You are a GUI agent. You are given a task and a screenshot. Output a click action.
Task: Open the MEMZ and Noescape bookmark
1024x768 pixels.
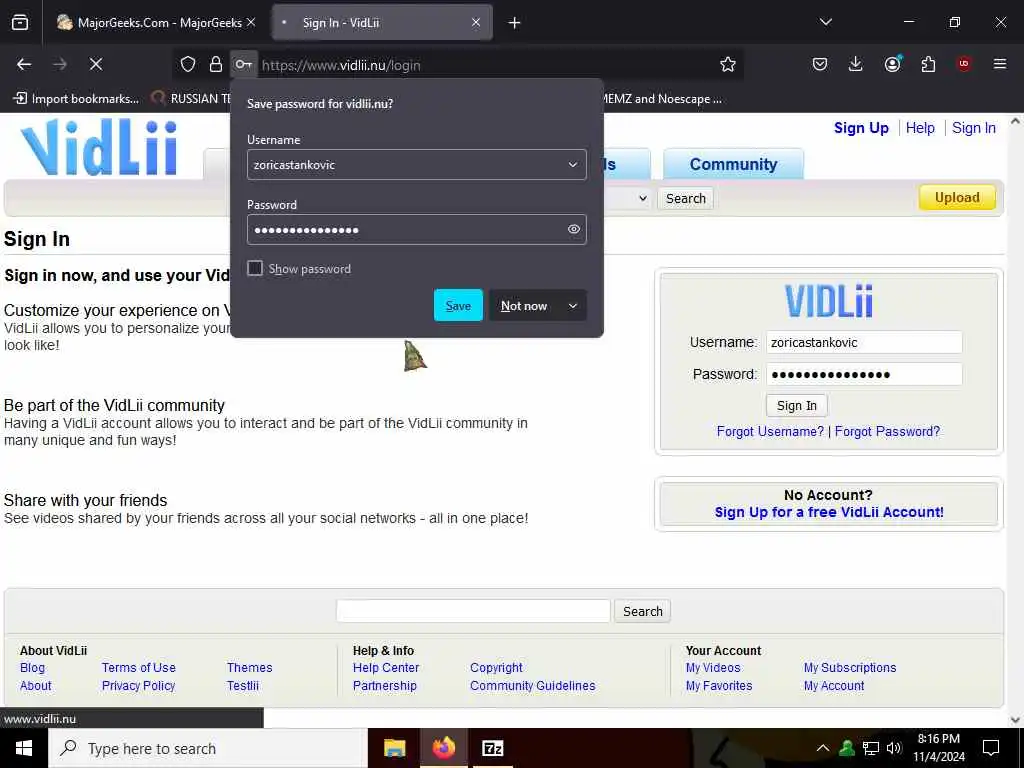[661, 99]
